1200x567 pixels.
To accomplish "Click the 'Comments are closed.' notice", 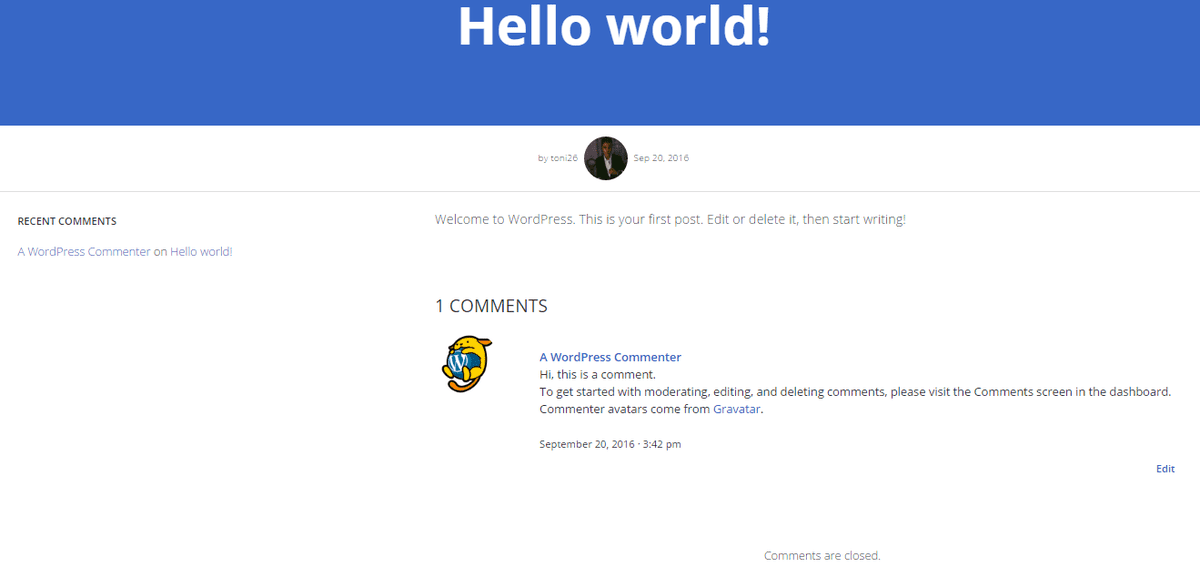I will point(822,556).
